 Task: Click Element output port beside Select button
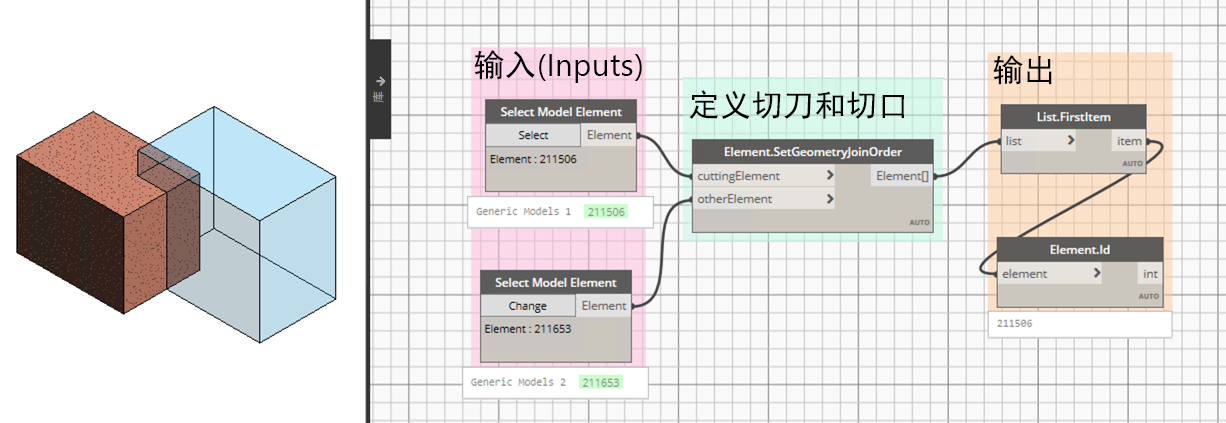pos(608,135)
